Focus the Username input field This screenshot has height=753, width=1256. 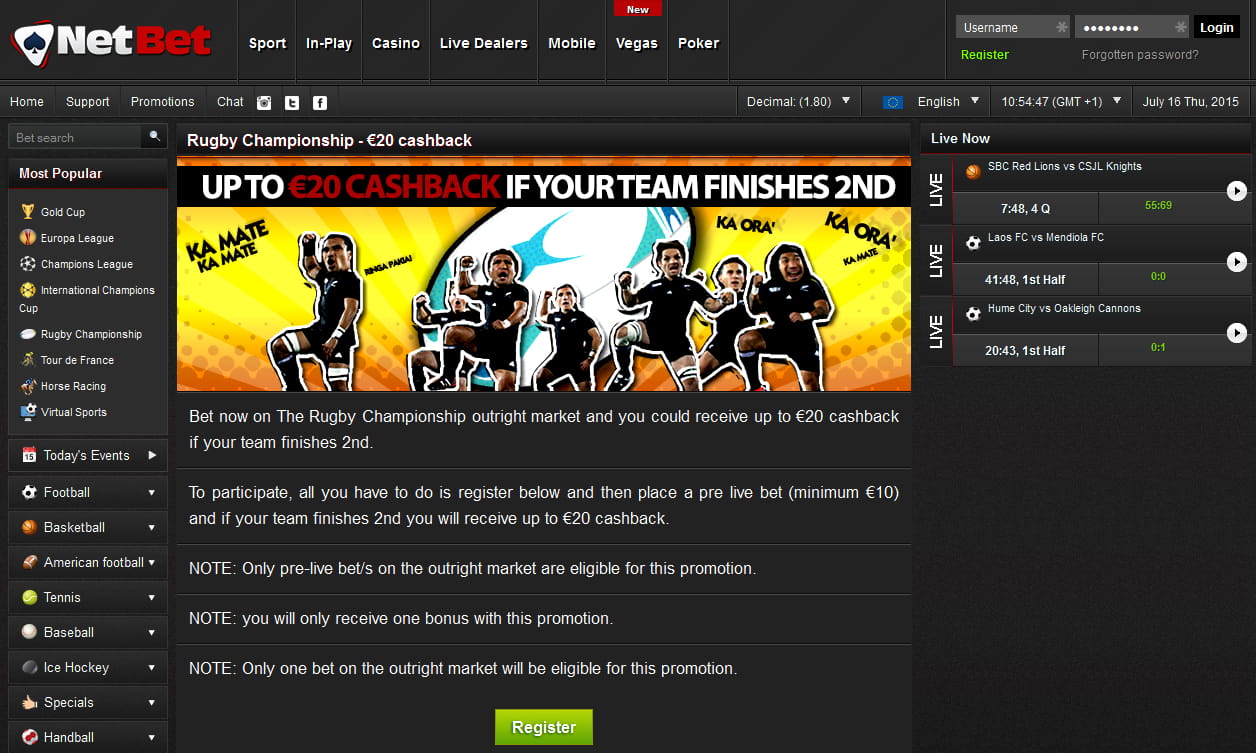point(1012,27)
